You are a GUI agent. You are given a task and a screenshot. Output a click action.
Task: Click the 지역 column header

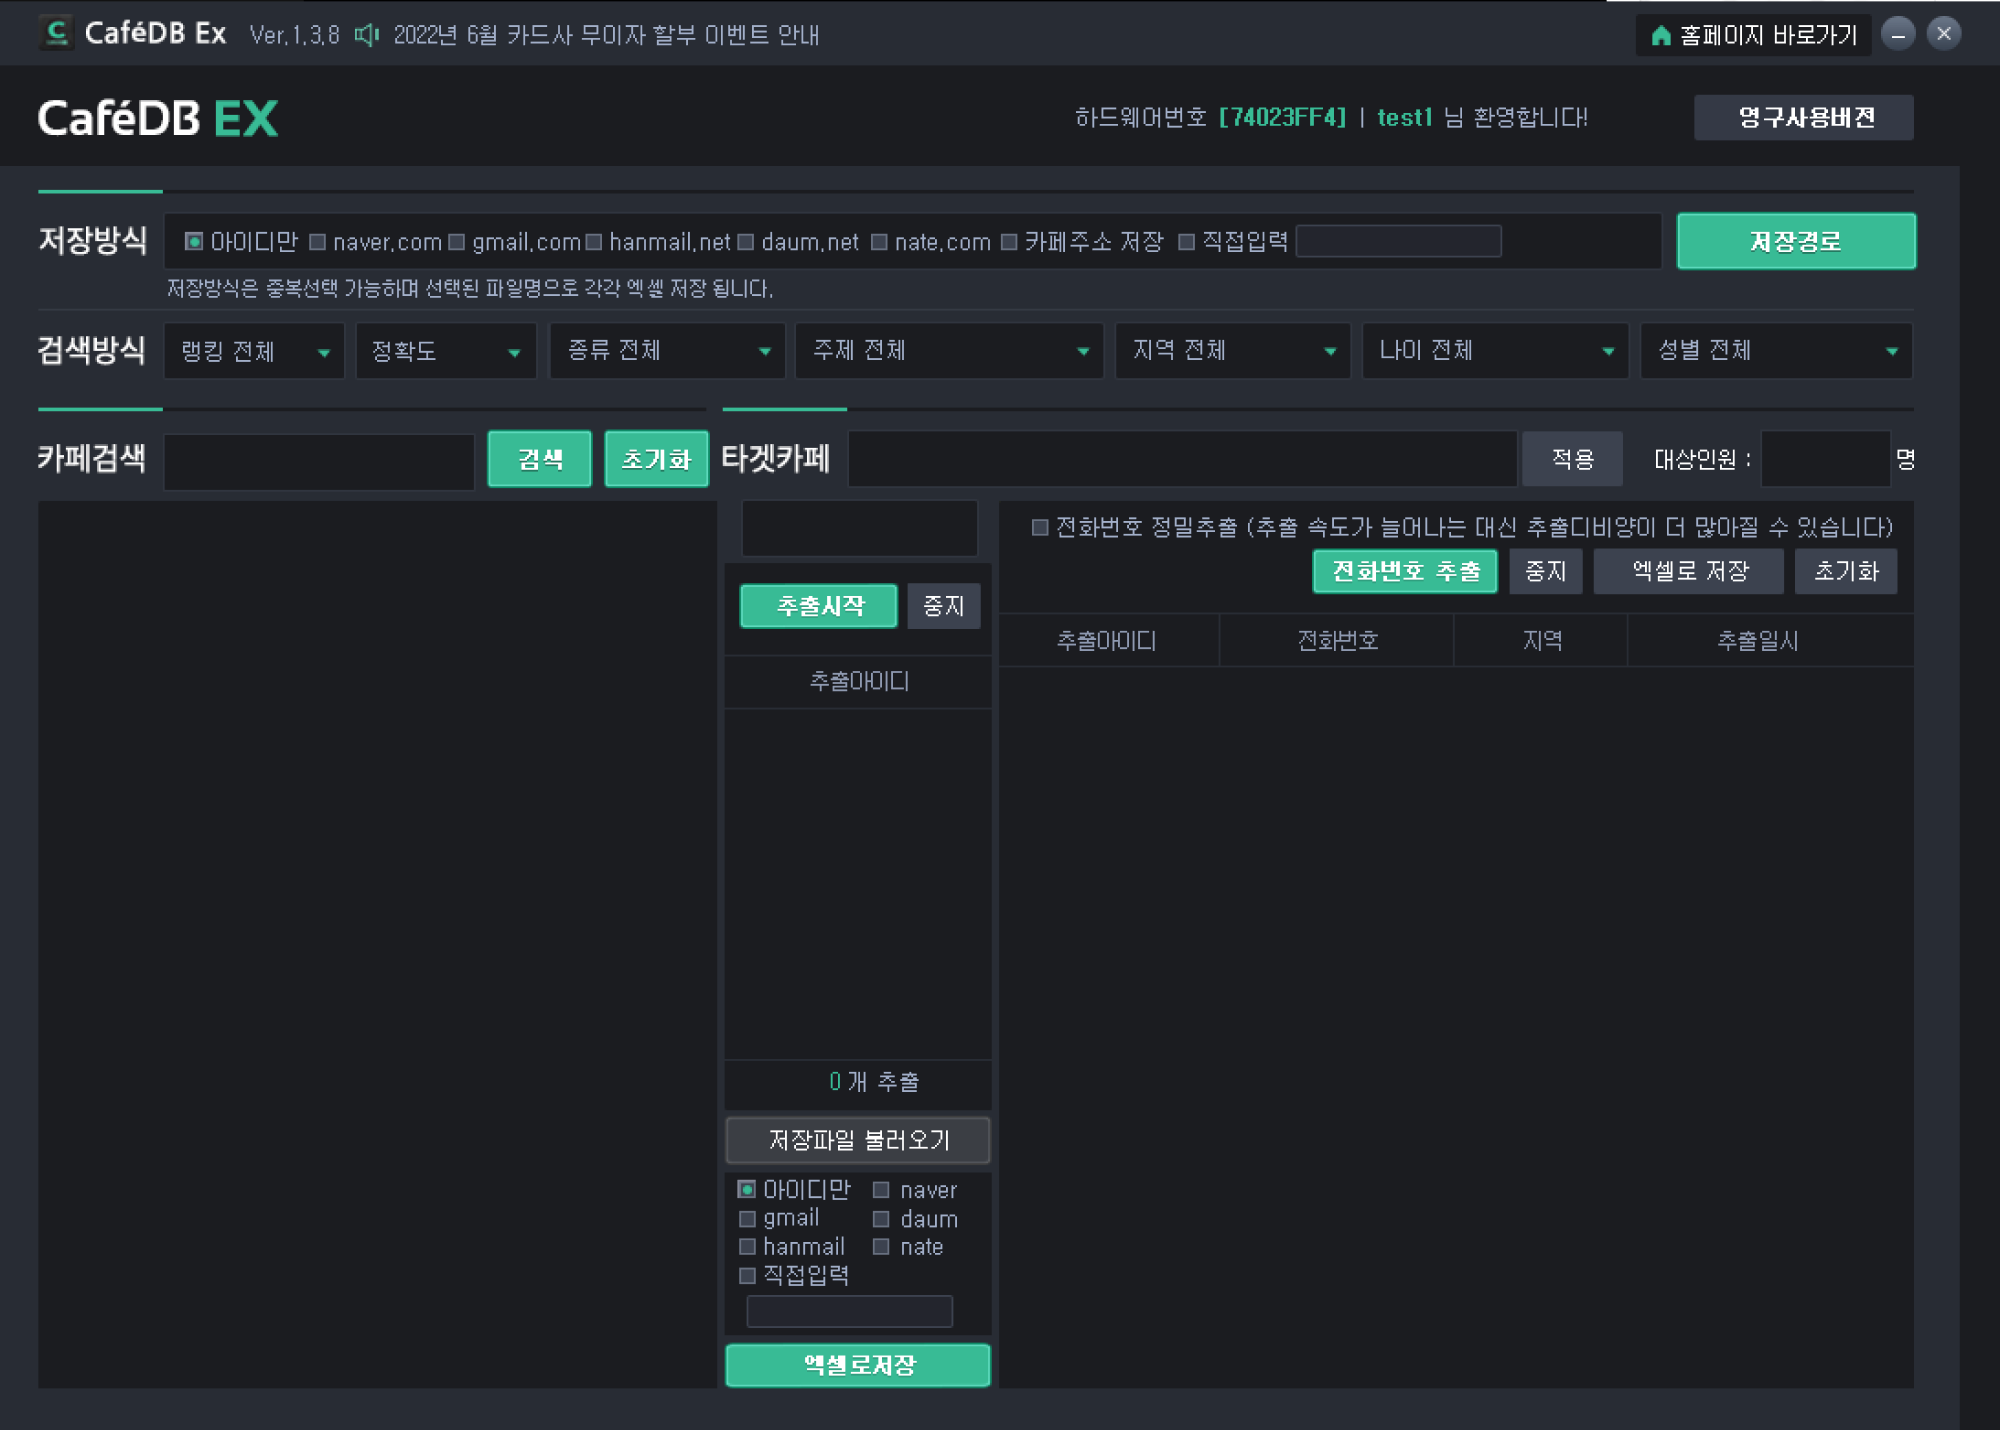tap(1542, 641)
